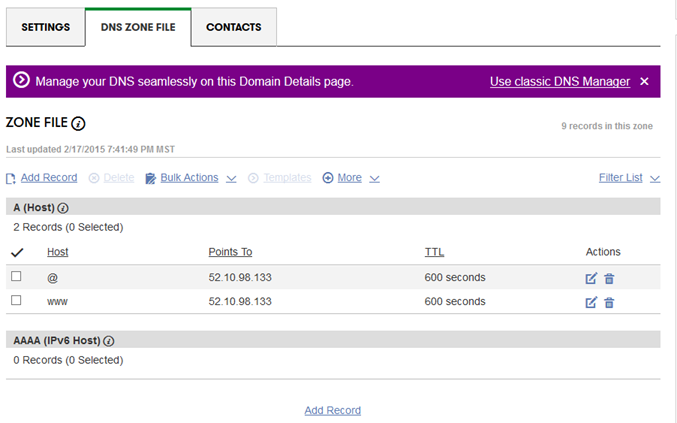Open Zone File info icon

pos(78,124)
